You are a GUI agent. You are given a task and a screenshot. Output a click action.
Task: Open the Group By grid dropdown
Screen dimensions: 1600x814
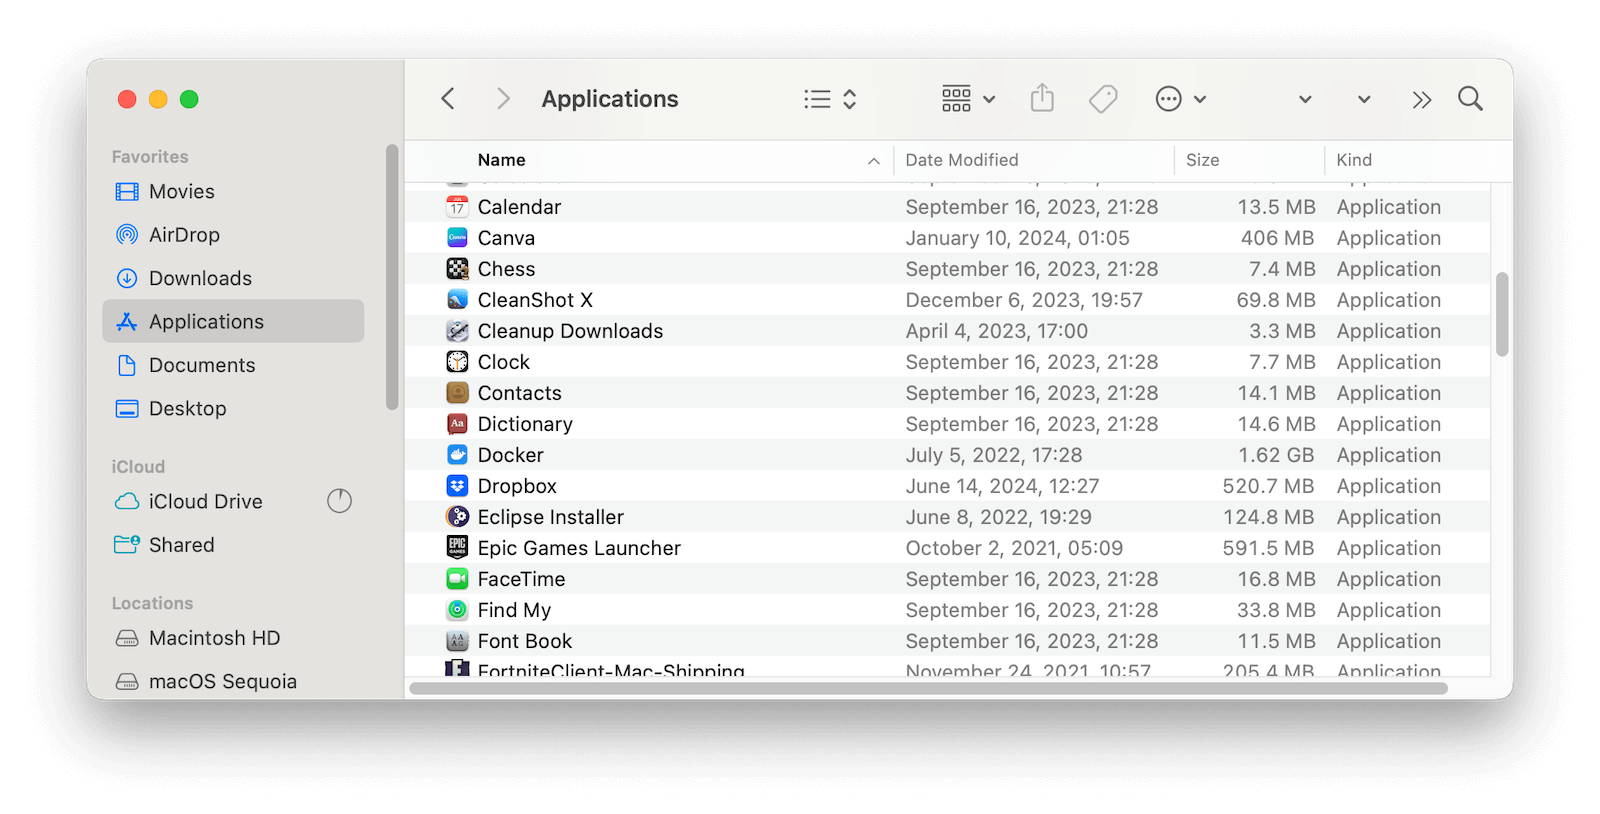point(969,99)
